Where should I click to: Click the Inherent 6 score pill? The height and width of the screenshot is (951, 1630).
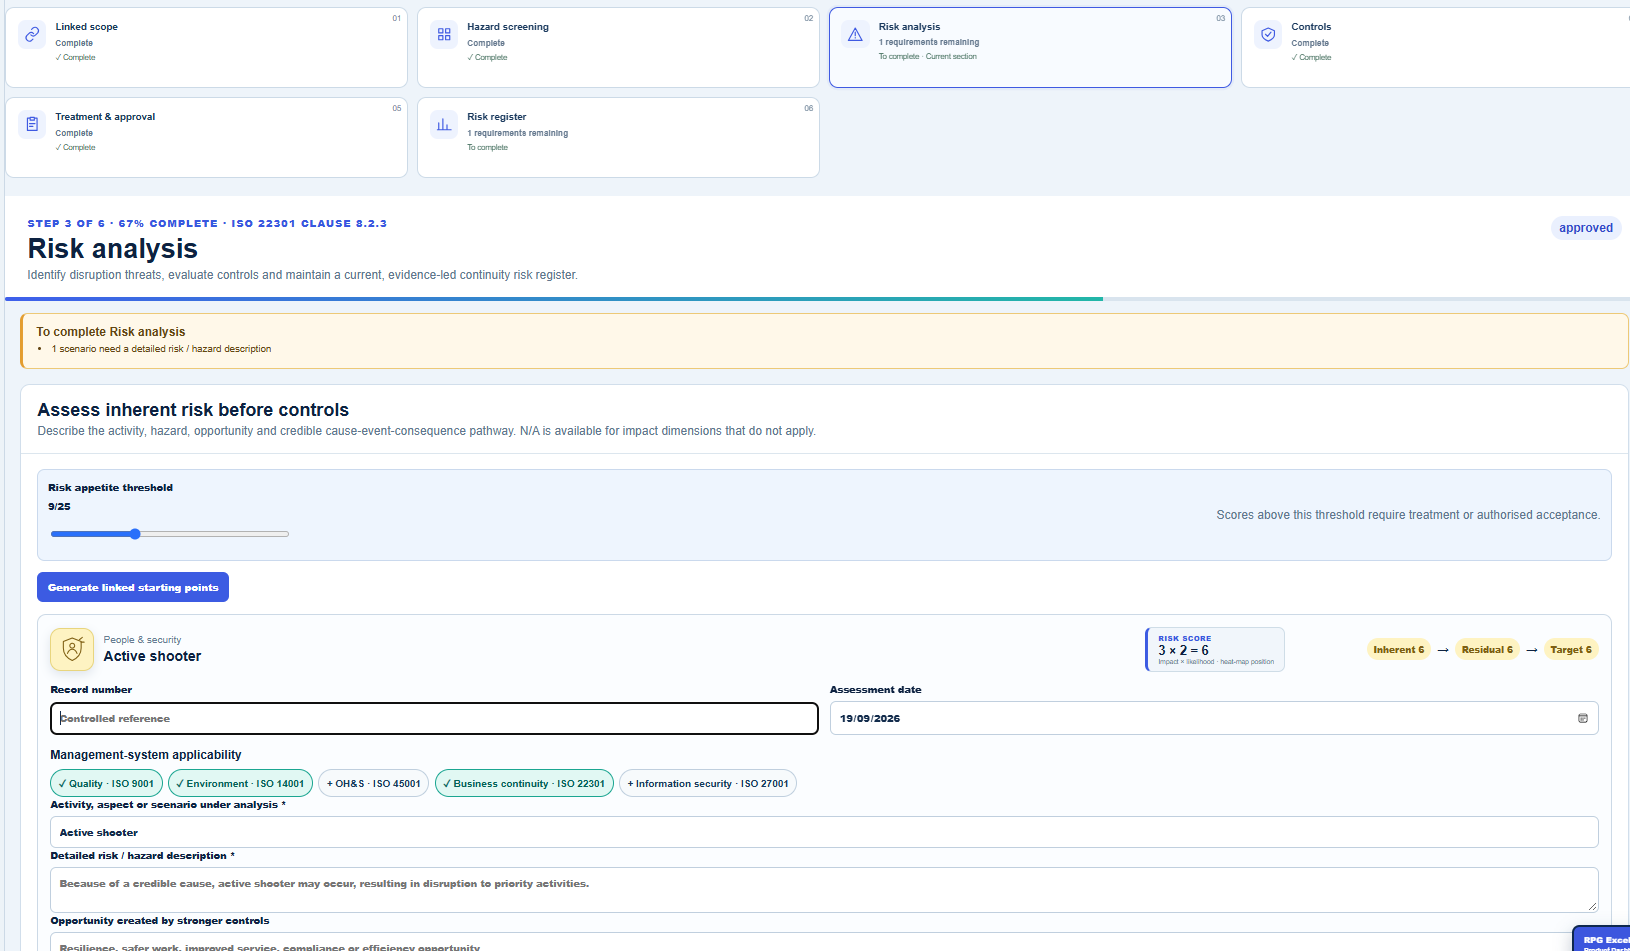pos(1399,649)
